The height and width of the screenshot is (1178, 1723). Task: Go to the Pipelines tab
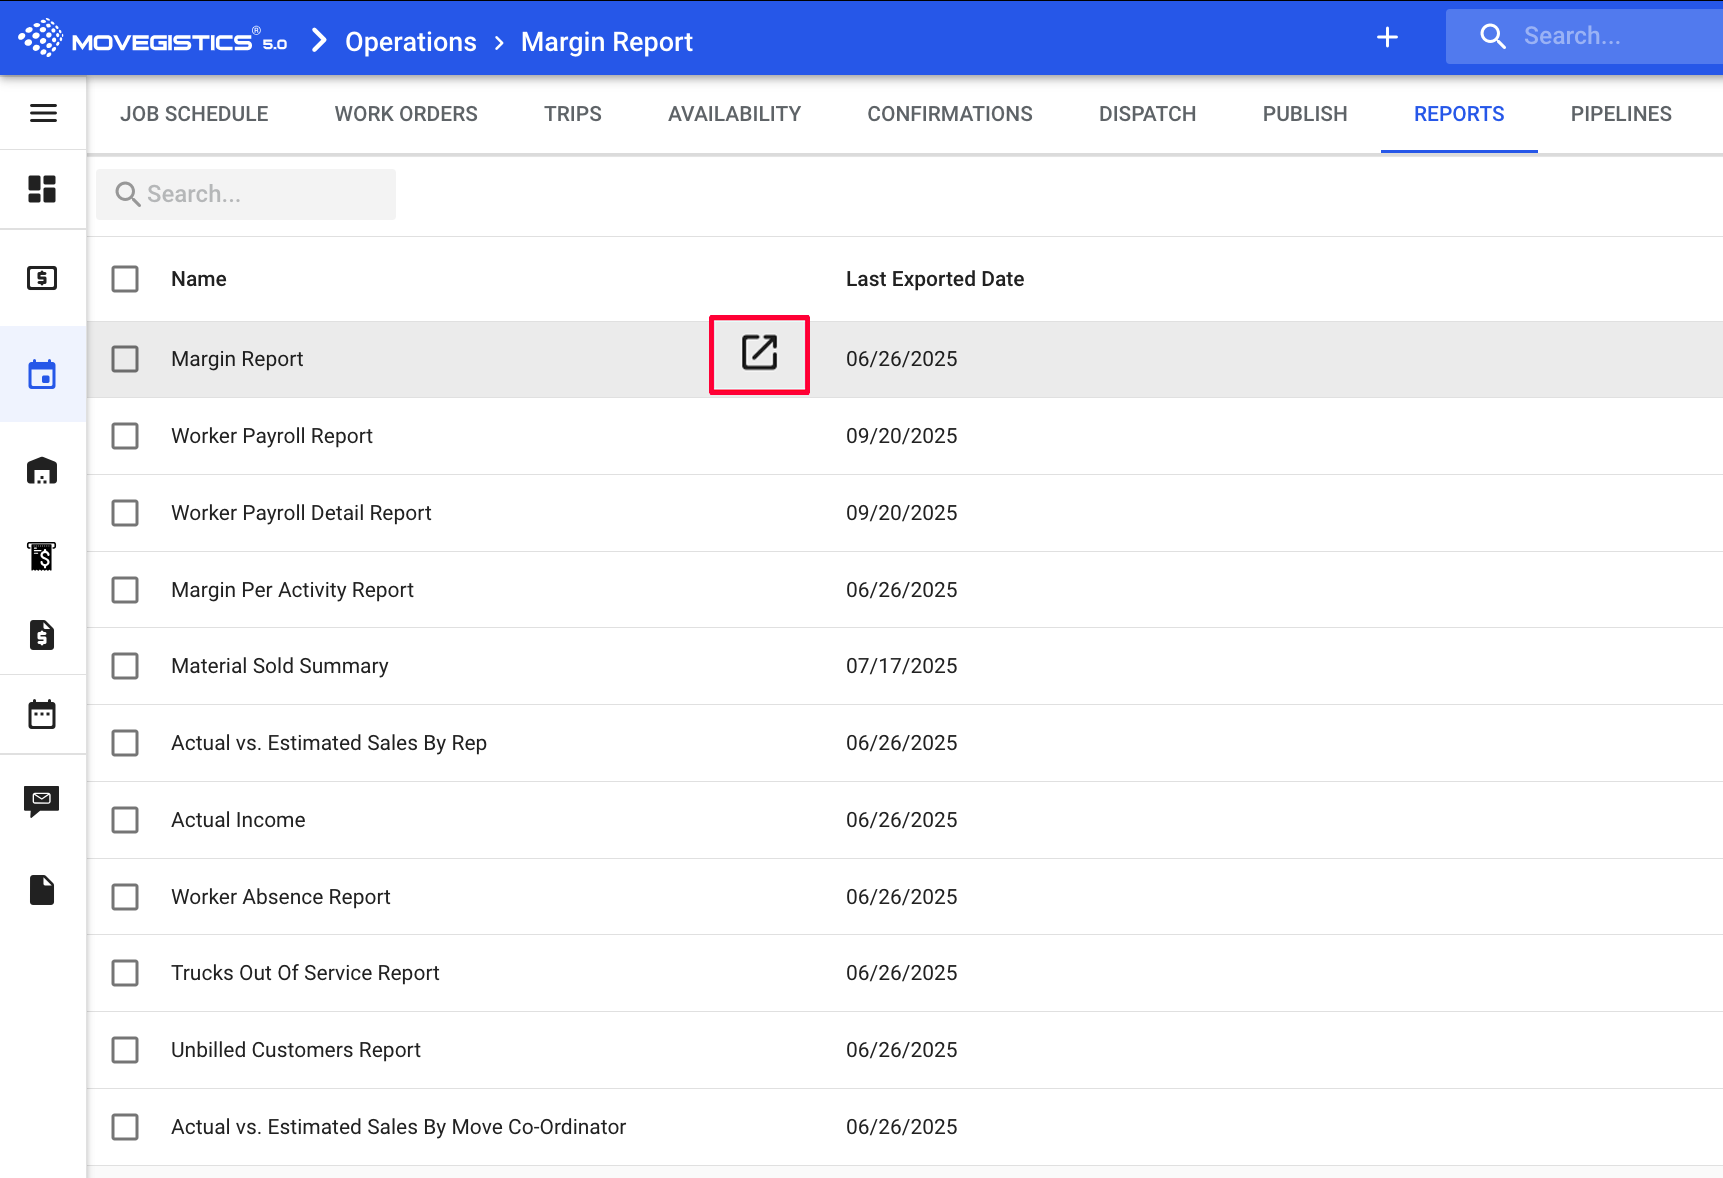(x=1620, y=114)
